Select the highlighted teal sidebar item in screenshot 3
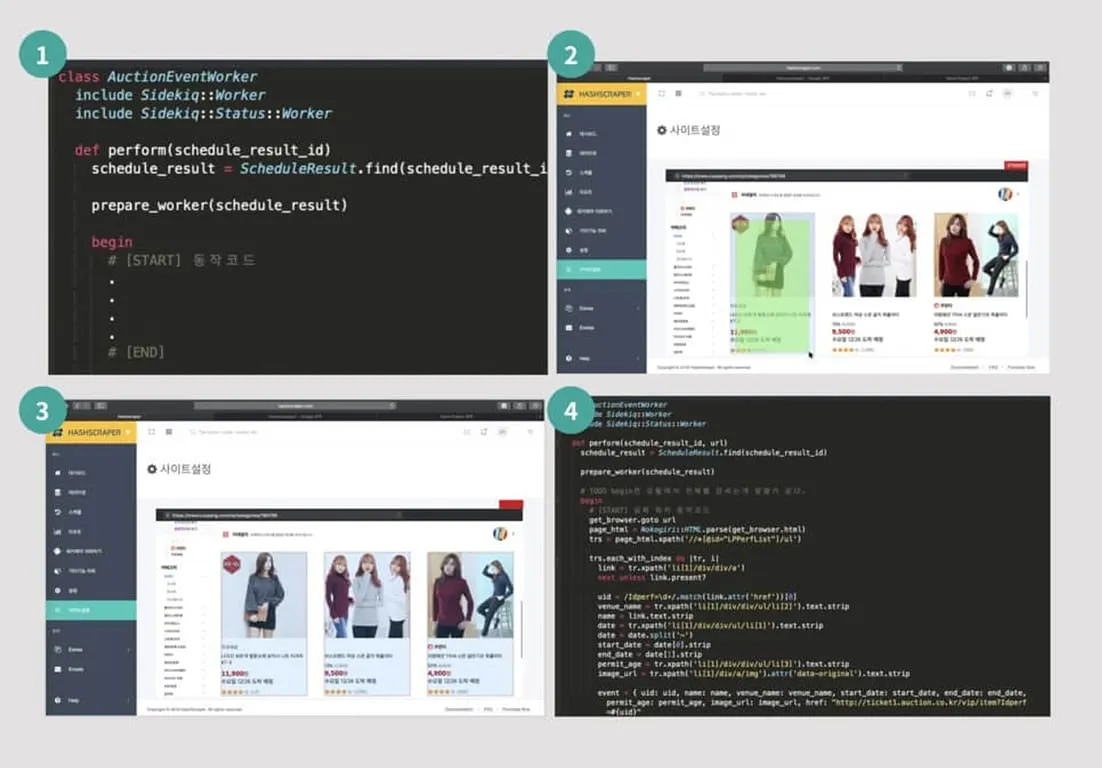Image resolution: width=1102 pixels, height=768 pixels. pos(90,610)
